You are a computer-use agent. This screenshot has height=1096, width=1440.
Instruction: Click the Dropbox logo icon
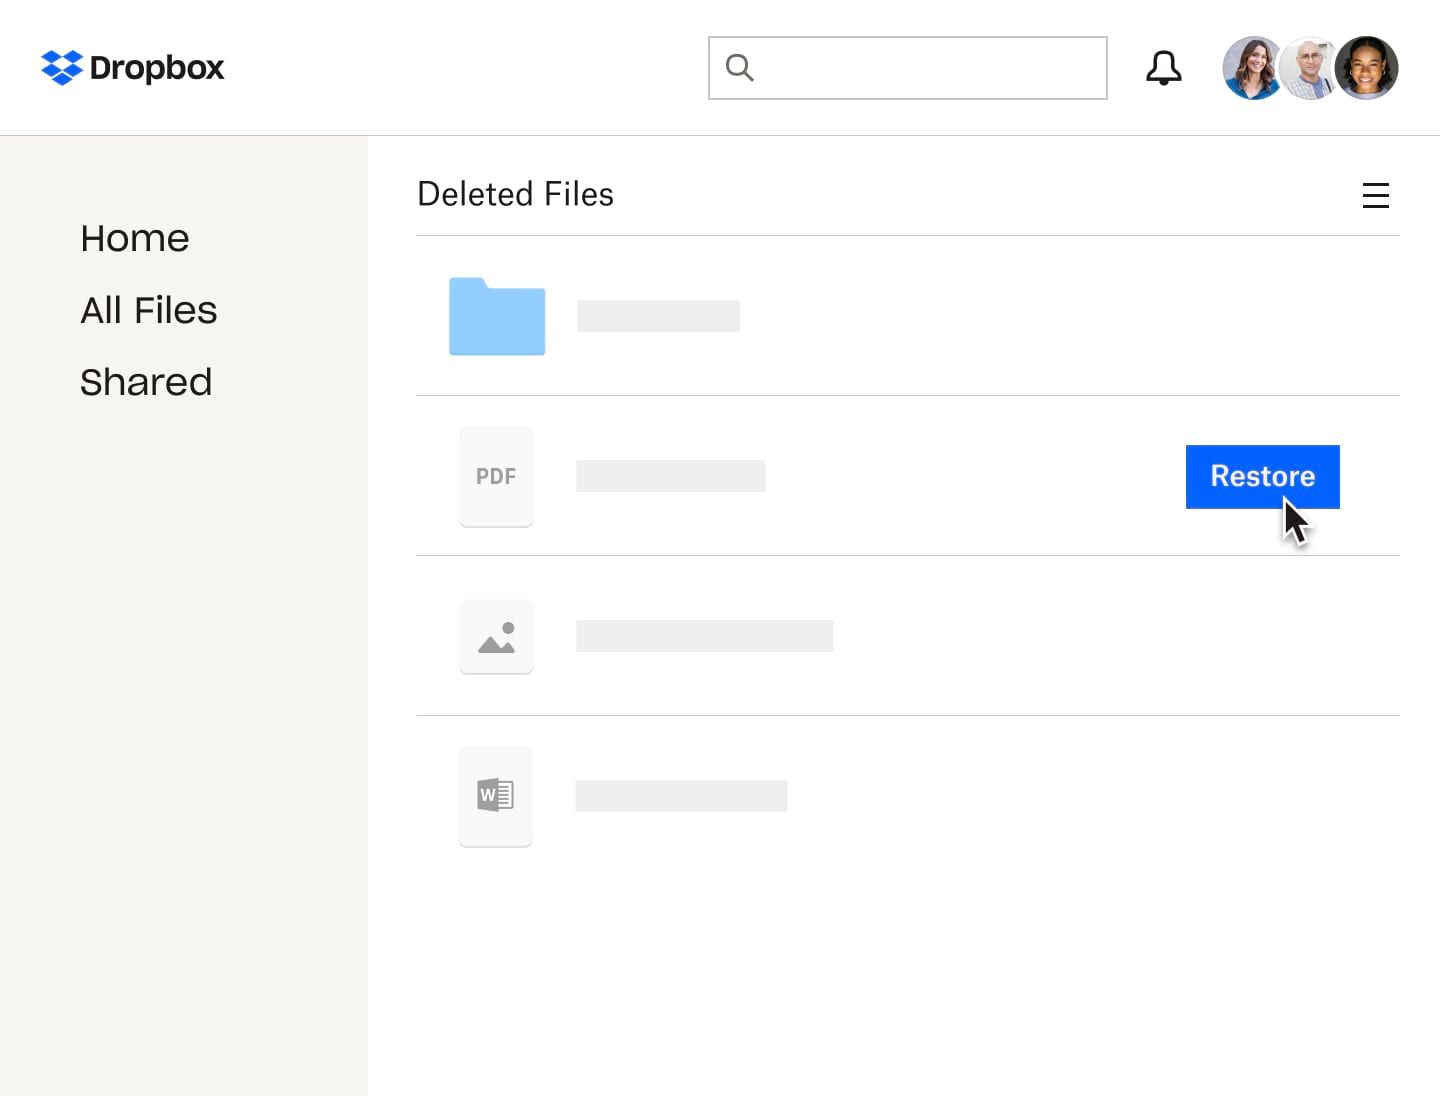coord(61,68)
